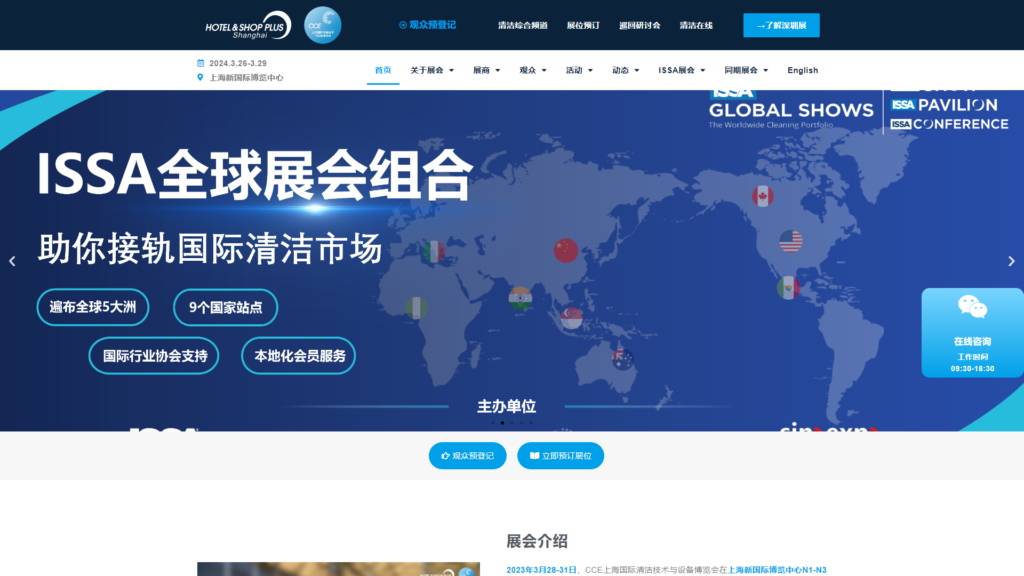1024x576 pixels.
Task: Click the Australia flag on the map
Action: [x=622, y=359]
